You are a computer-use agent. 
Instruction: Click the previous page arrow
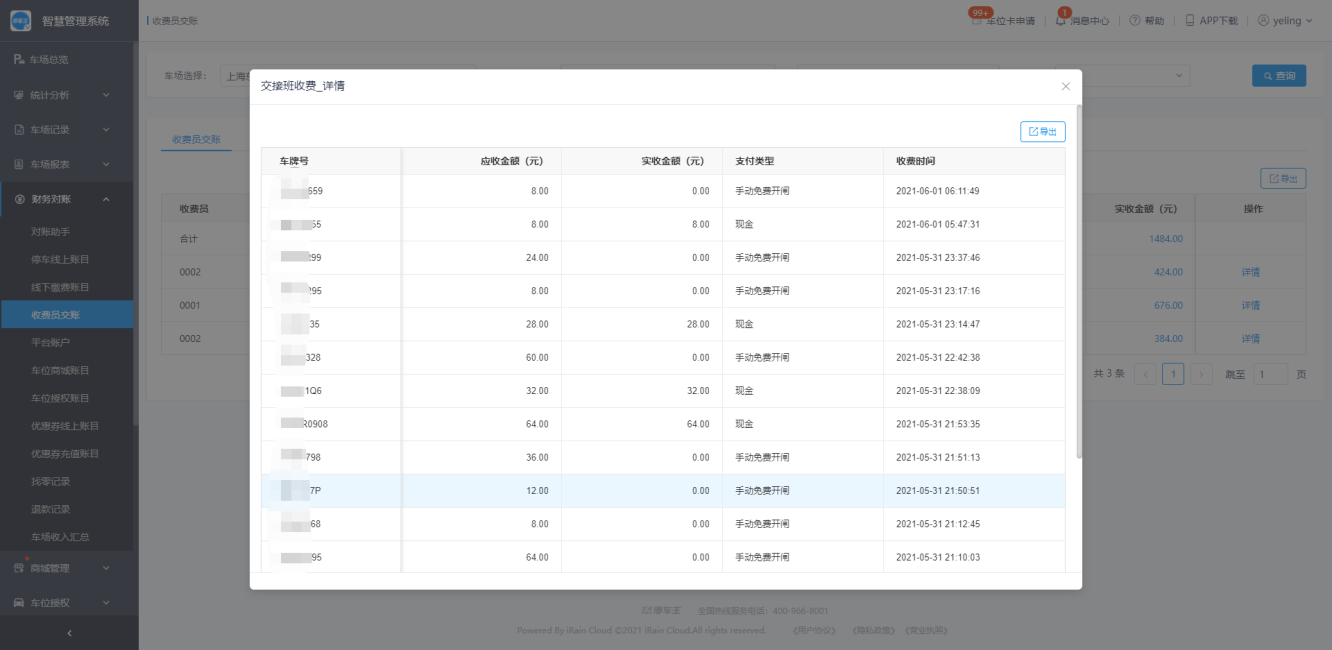coord(1145,374)
